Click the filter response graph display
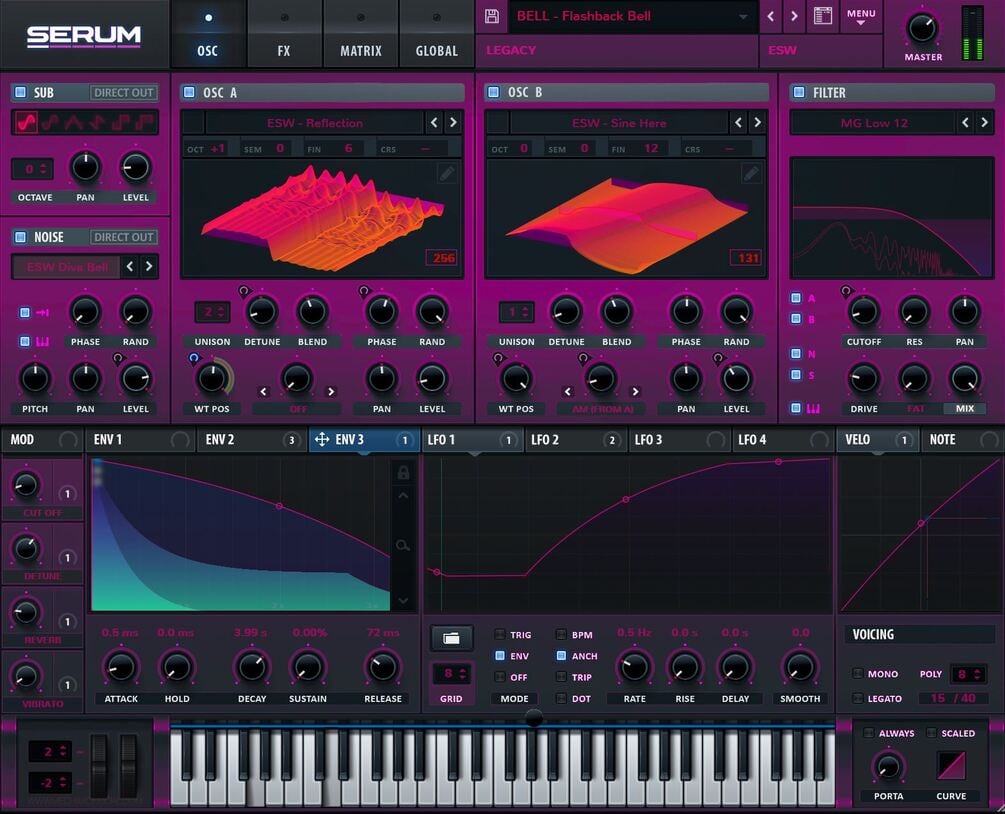 tap(892, 218)
